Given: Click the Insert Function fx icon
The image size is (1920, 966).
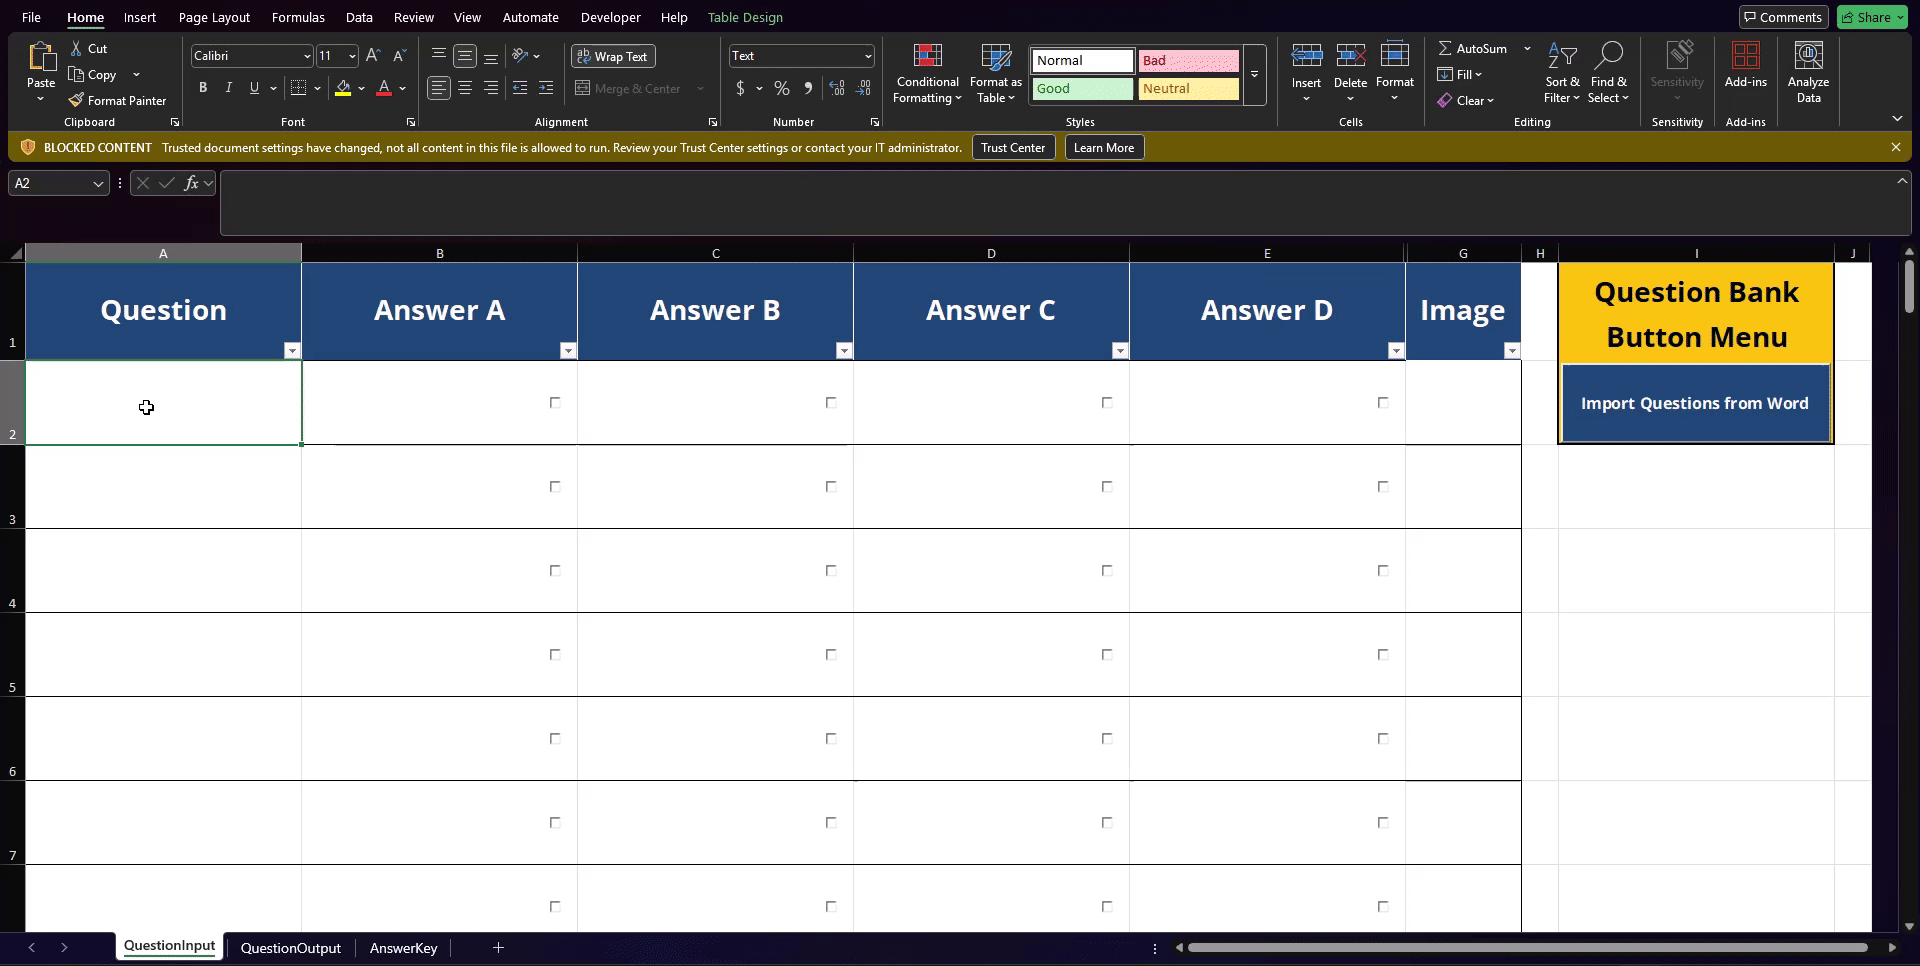Looking at the screenshot, I should click(192, 183).
